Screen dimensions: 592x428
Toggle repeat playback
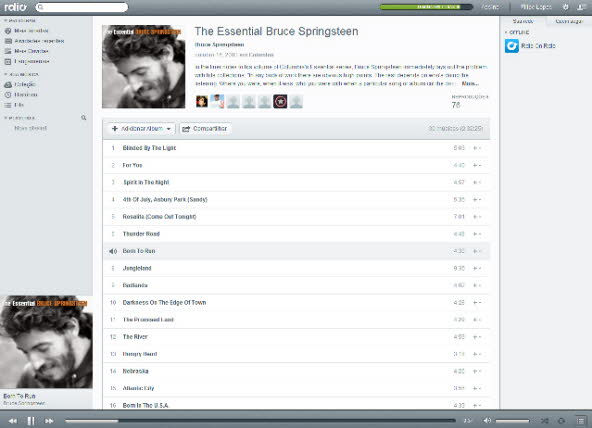click(561, 420)
